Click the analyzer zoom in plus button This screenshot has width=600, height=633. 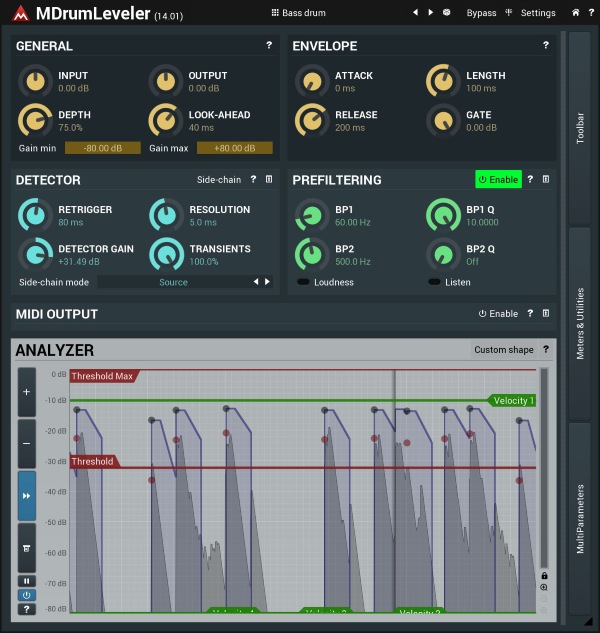pyautogui.click(x=26, y=393)
